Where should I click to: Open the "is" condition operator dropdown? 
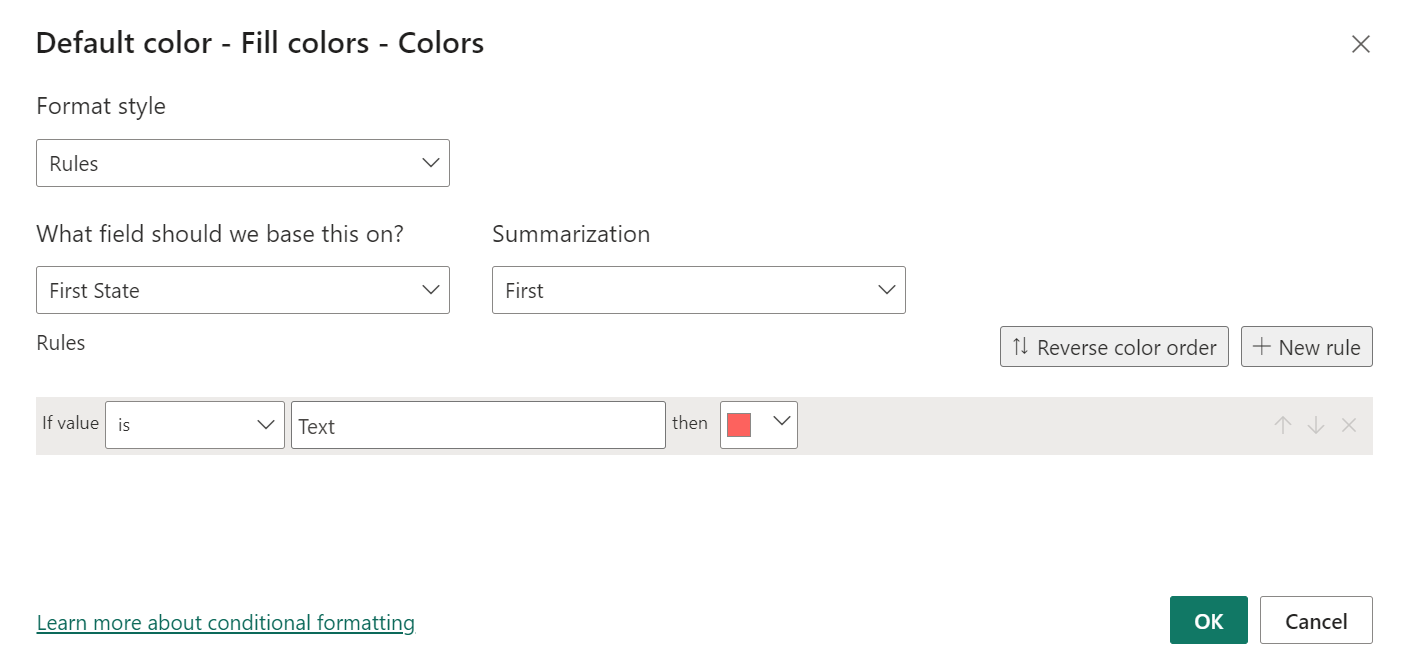194,425
